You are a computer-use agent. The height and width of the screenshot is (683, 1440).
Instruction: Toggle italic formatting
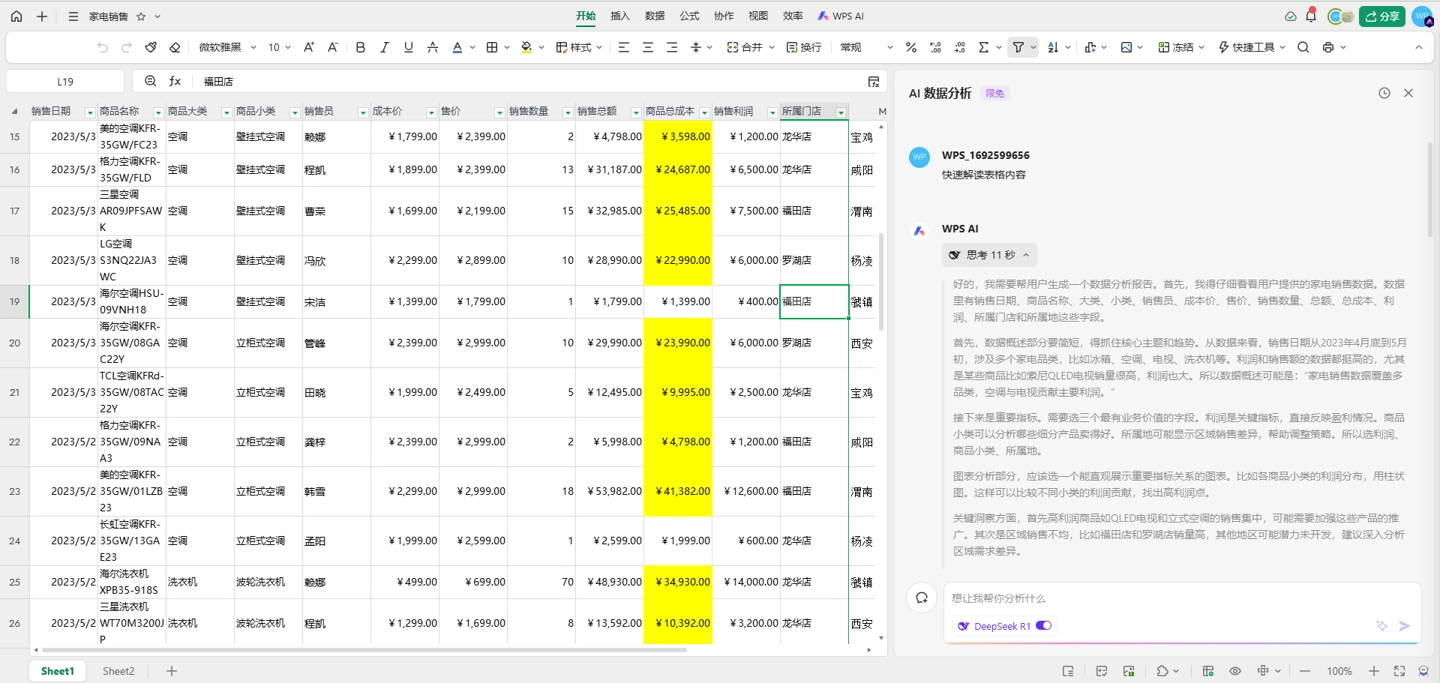point(384,46)
